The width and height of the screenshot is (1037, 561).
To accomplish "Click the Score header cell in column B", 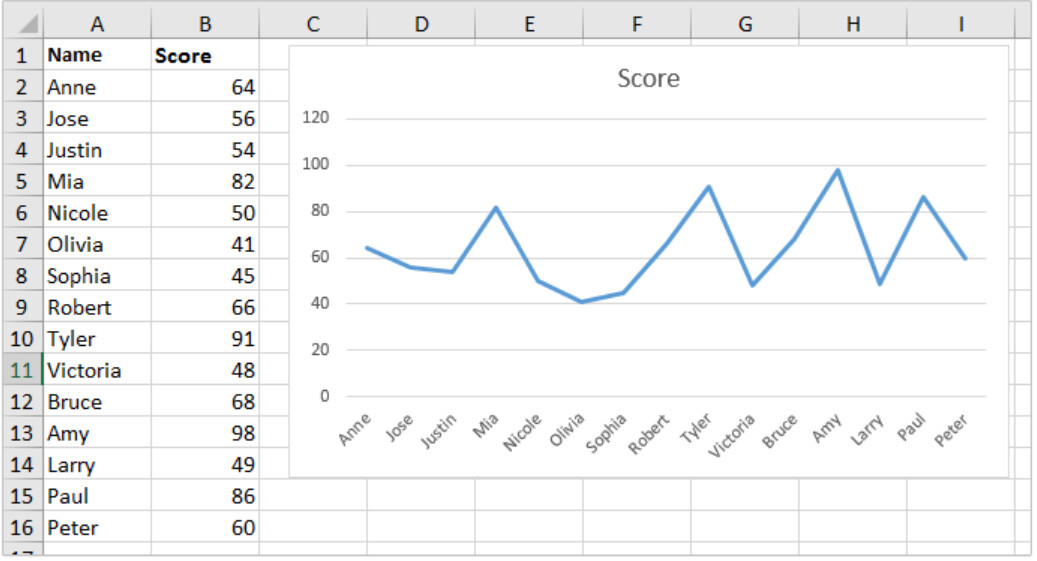I will click(205, 55).
